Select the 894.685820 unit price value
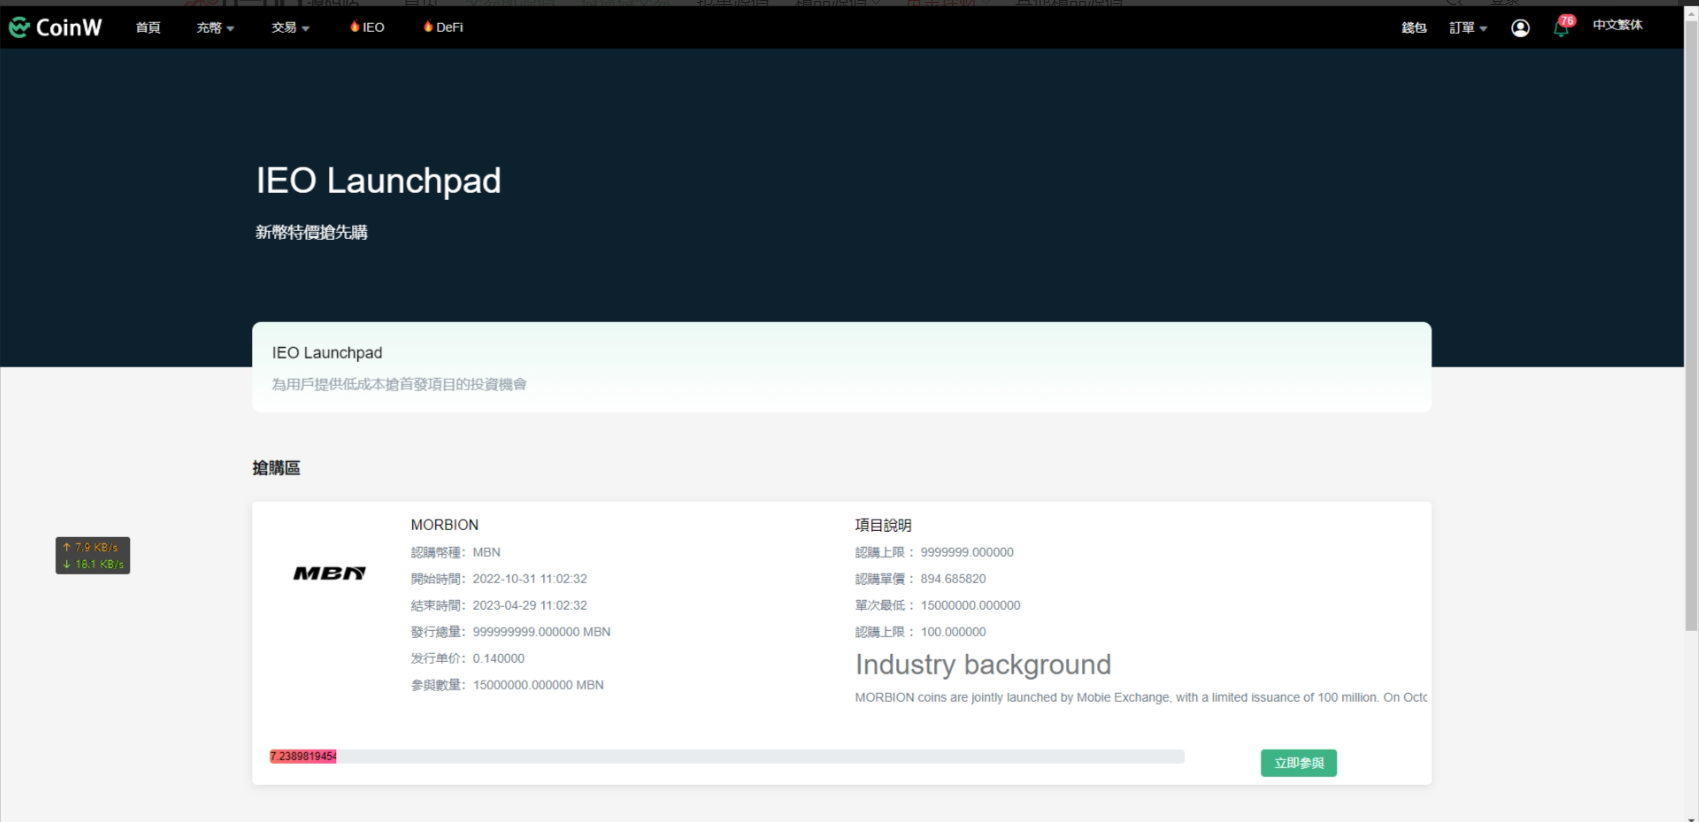 click(953, 579)
